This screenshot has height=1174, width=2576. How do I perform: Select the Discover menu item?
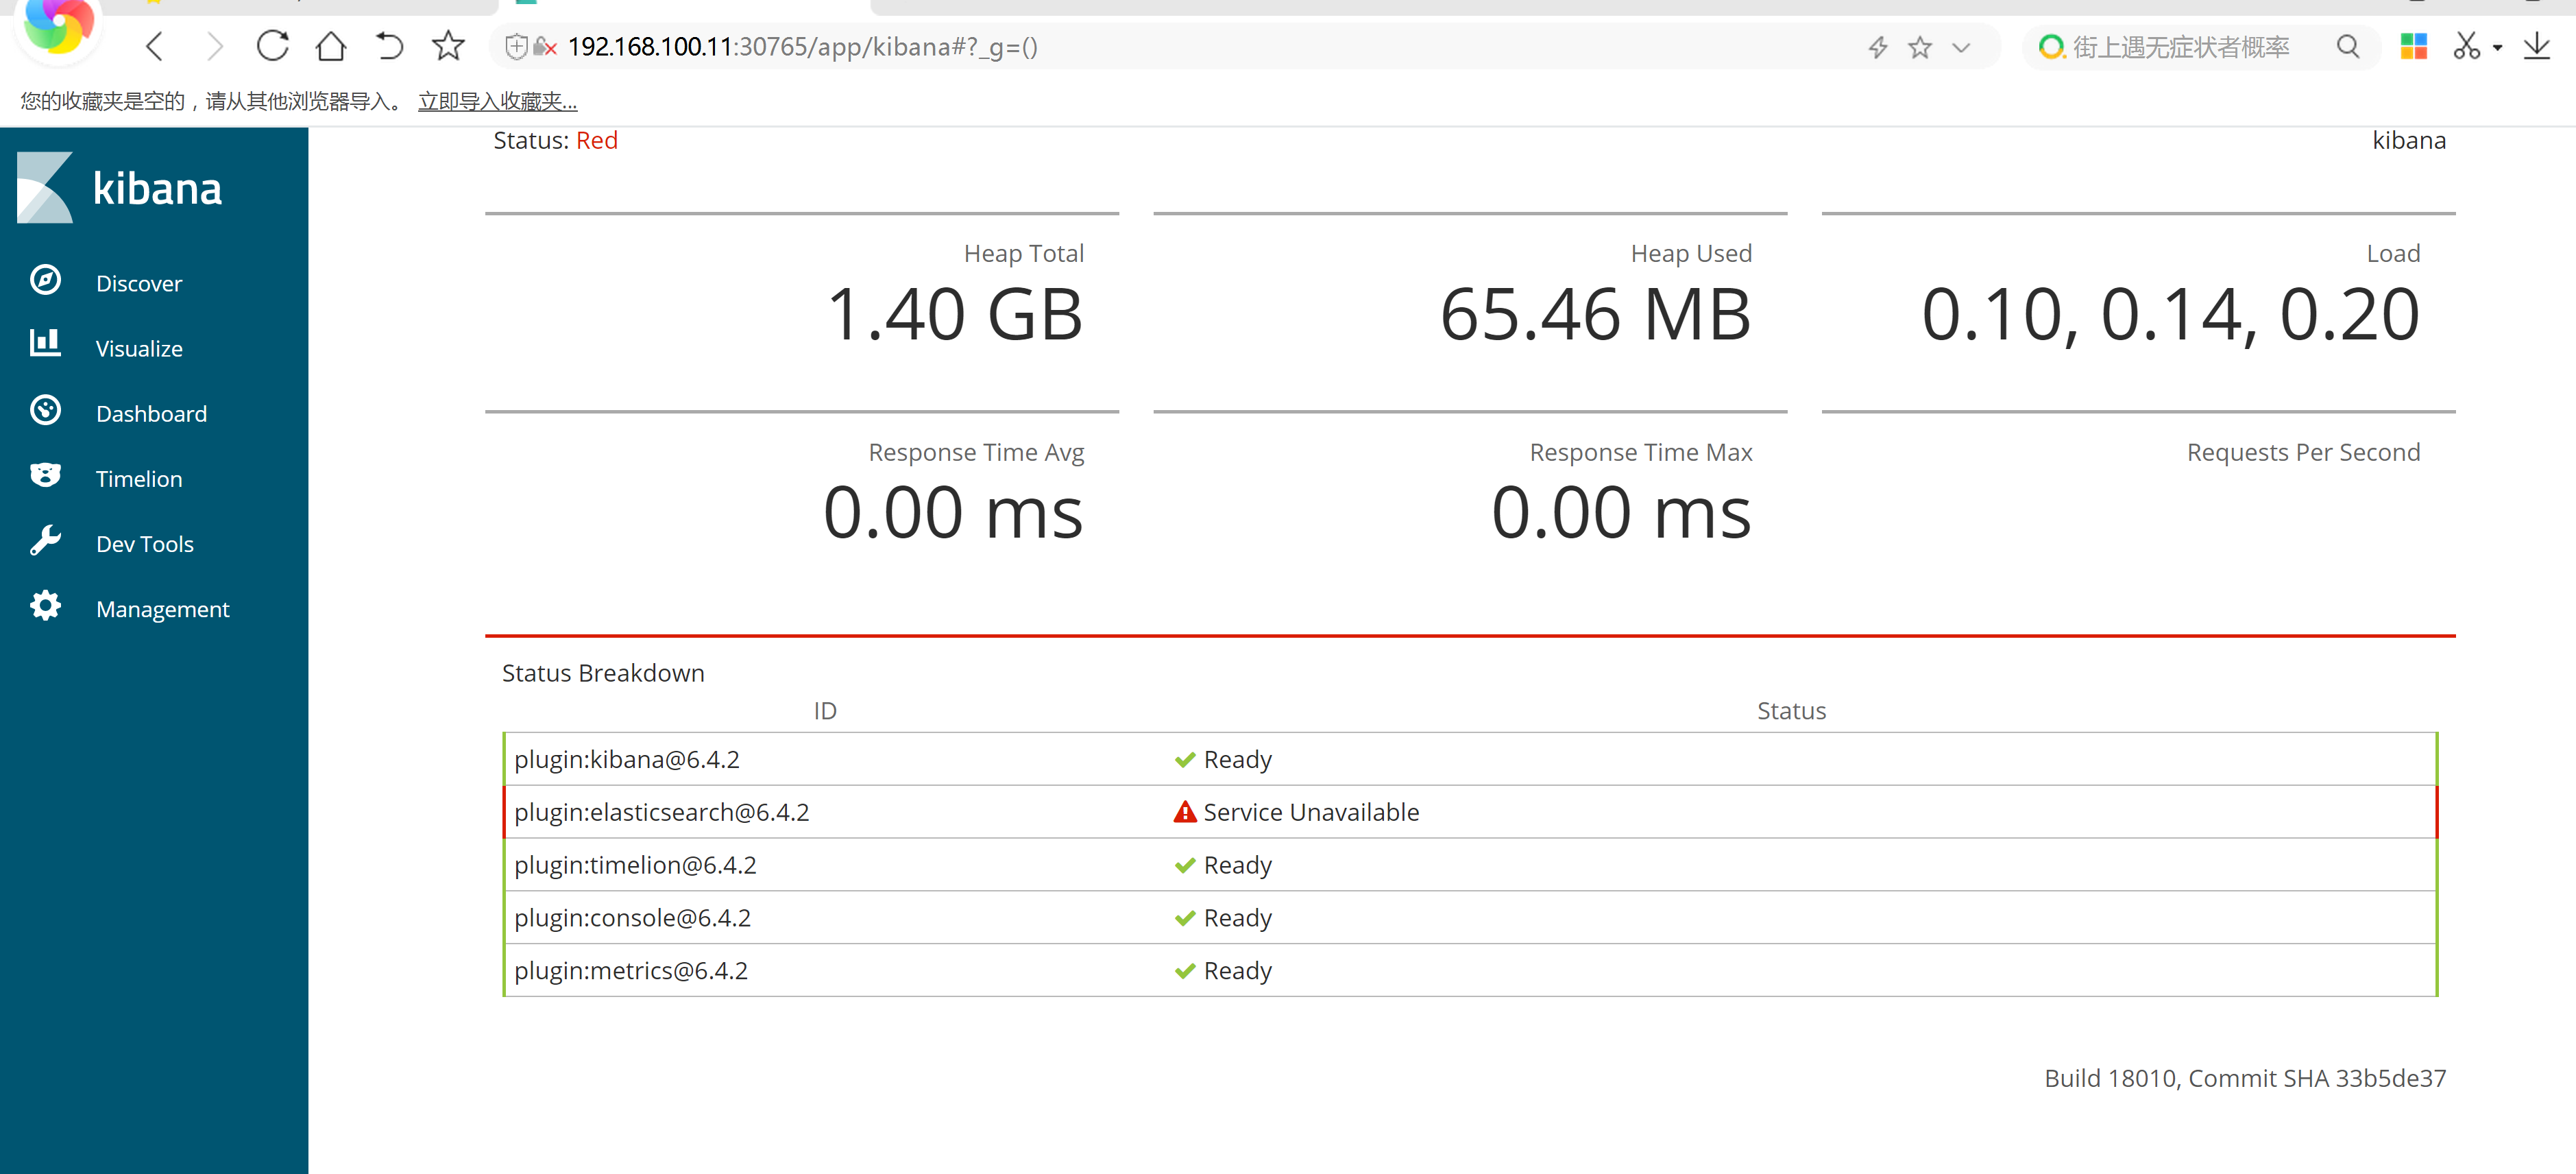click(140, 283)
